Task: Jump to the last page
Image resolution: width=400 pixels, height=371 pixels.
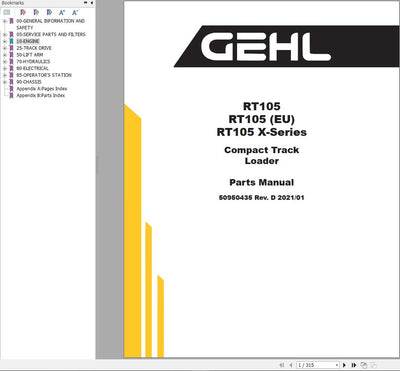Action: pyautogui.click(x=354, y=365)
